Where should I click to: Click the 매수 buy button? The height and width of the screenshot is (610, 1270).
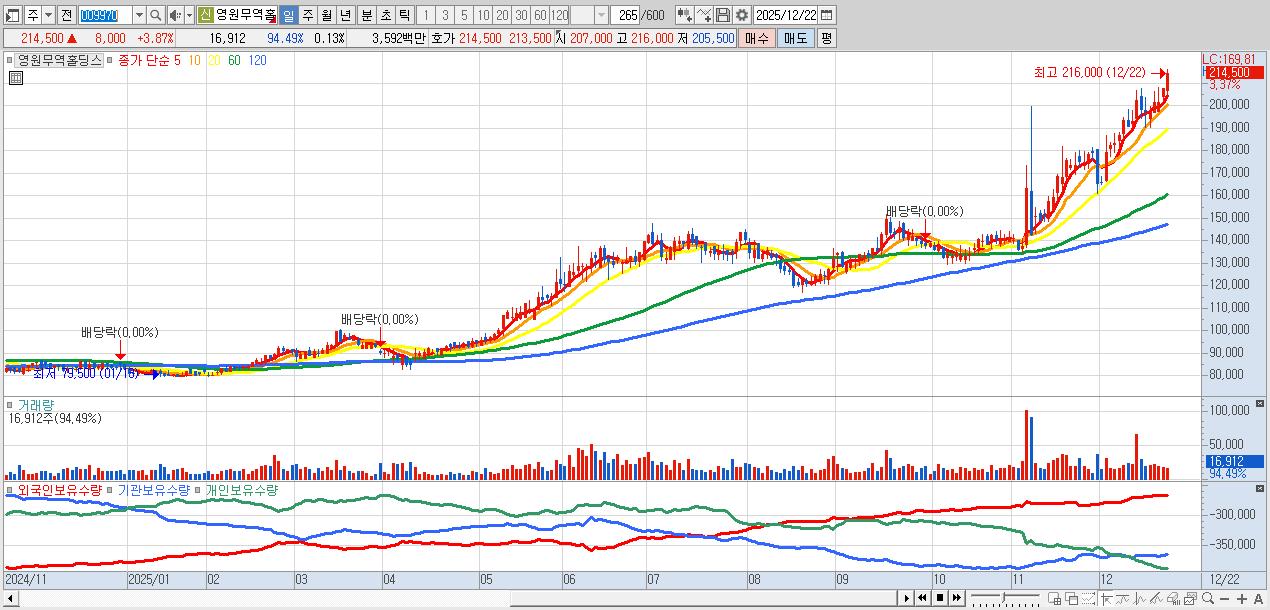[757, 38]
